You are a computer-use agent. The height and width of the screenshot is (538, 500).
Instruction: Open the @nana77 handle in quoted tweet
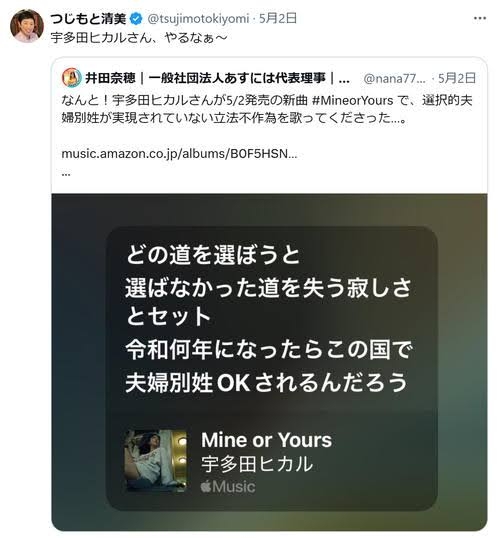[x=394, y=79]
